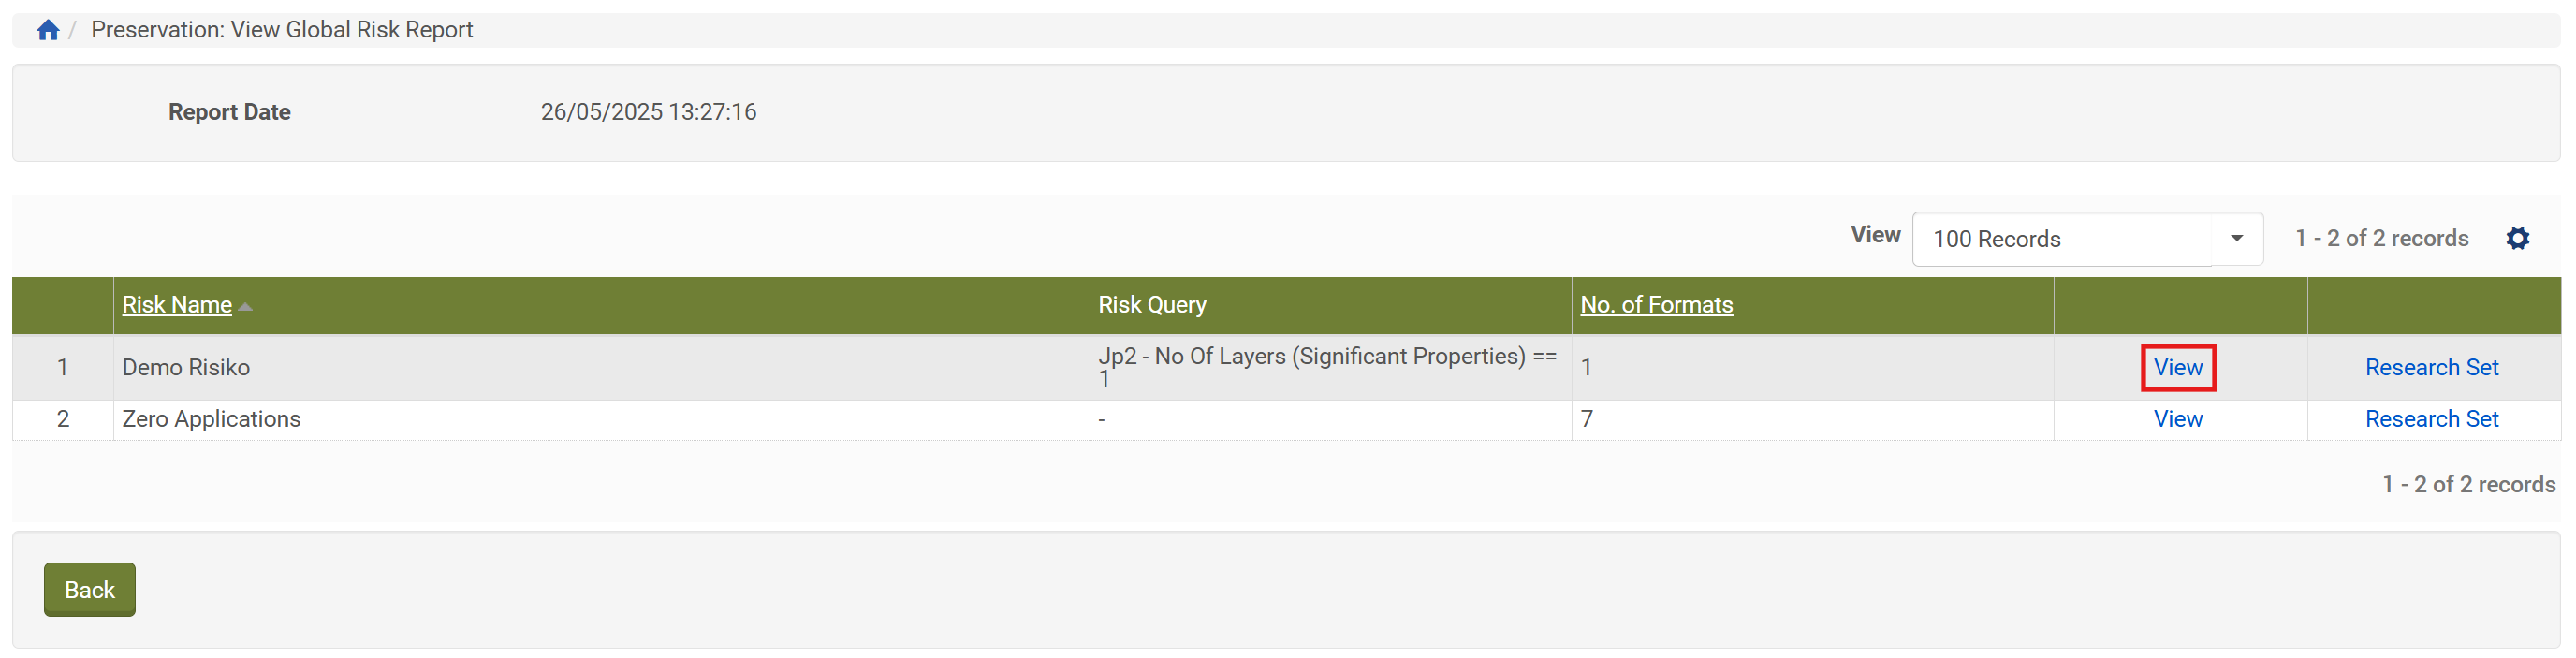Sort by No. of Formats column

click(x=1656, y=305)
